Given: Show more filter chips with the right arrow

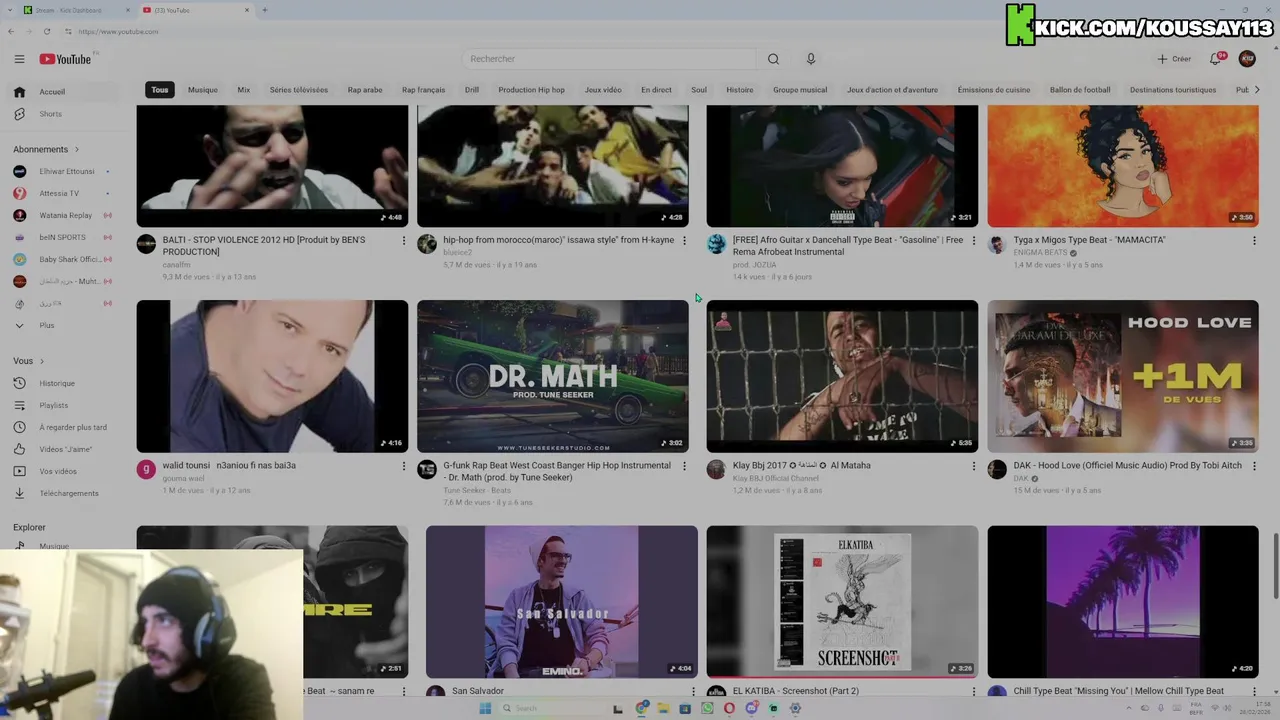Looking at the screenshot, I should [1257, 90].
